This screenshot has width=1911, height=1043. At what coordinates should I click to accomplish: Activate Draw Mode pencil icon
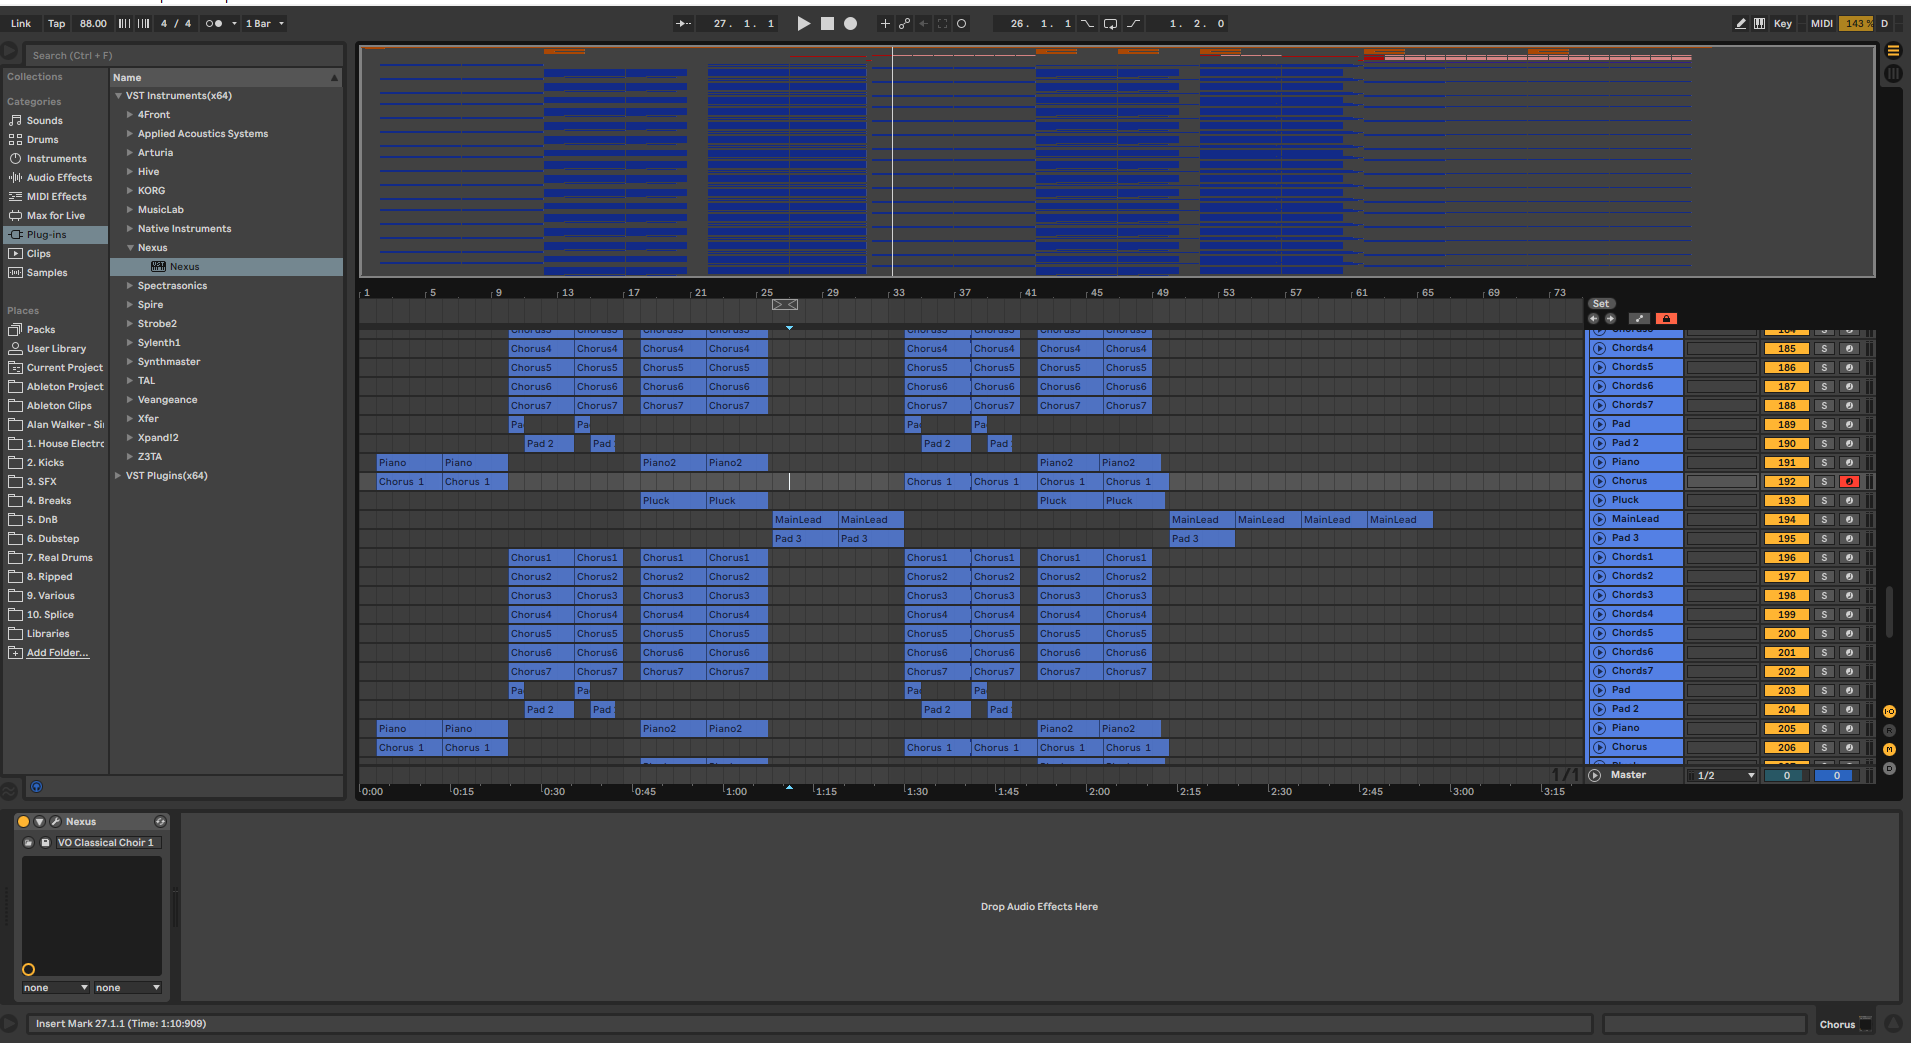click(1740, 23)
